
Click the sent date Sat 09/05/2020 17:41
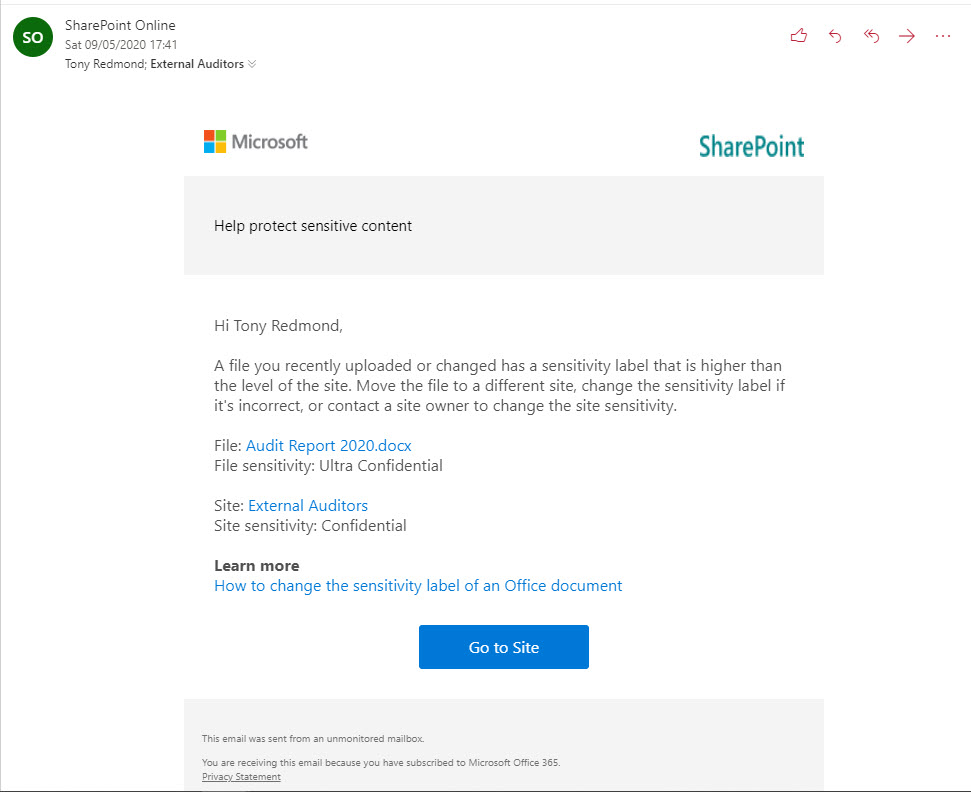121,45
